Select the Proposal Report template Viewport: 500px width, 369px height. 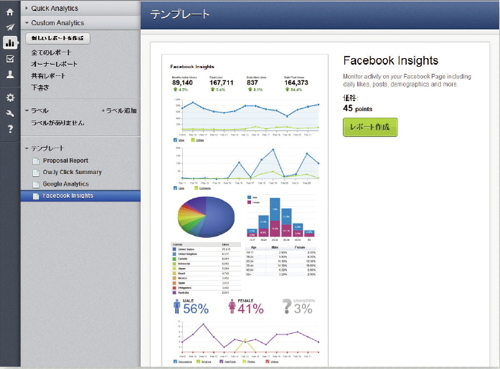(x=65, y=161)
